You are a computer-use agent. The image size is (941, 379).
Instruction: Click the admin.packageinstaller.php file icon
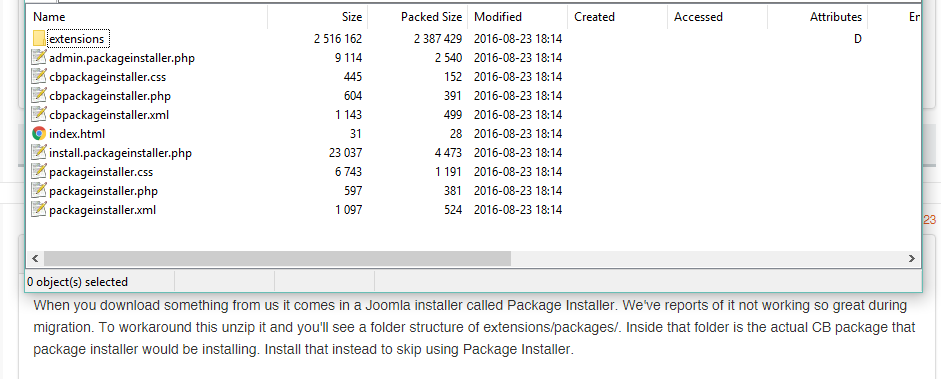point(39,58)
